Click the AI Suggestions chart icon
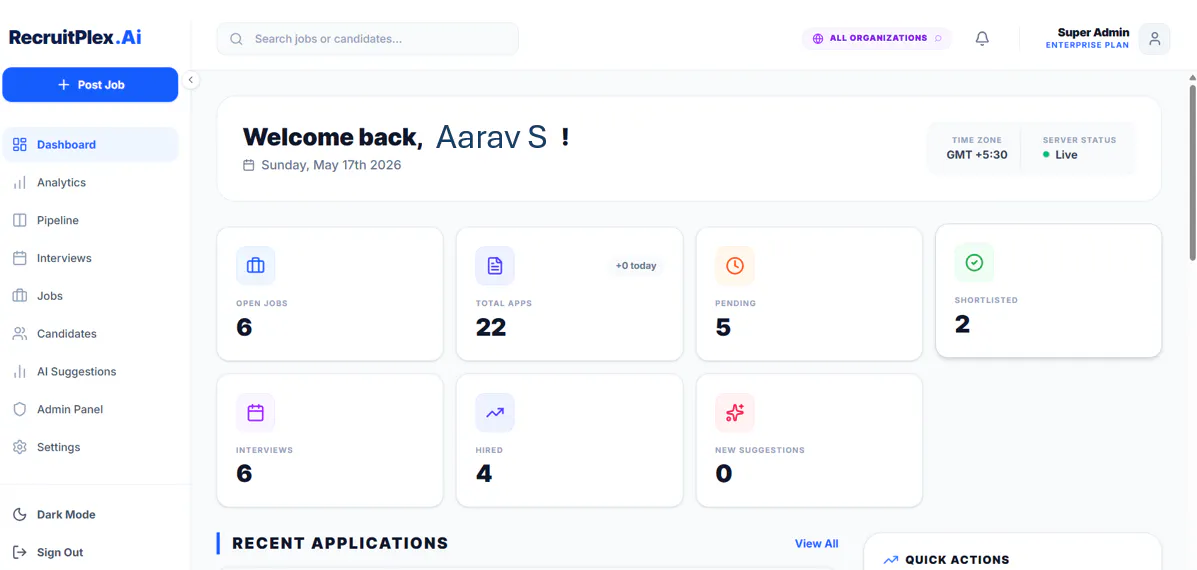1197x570 pixels. [20, 372]
